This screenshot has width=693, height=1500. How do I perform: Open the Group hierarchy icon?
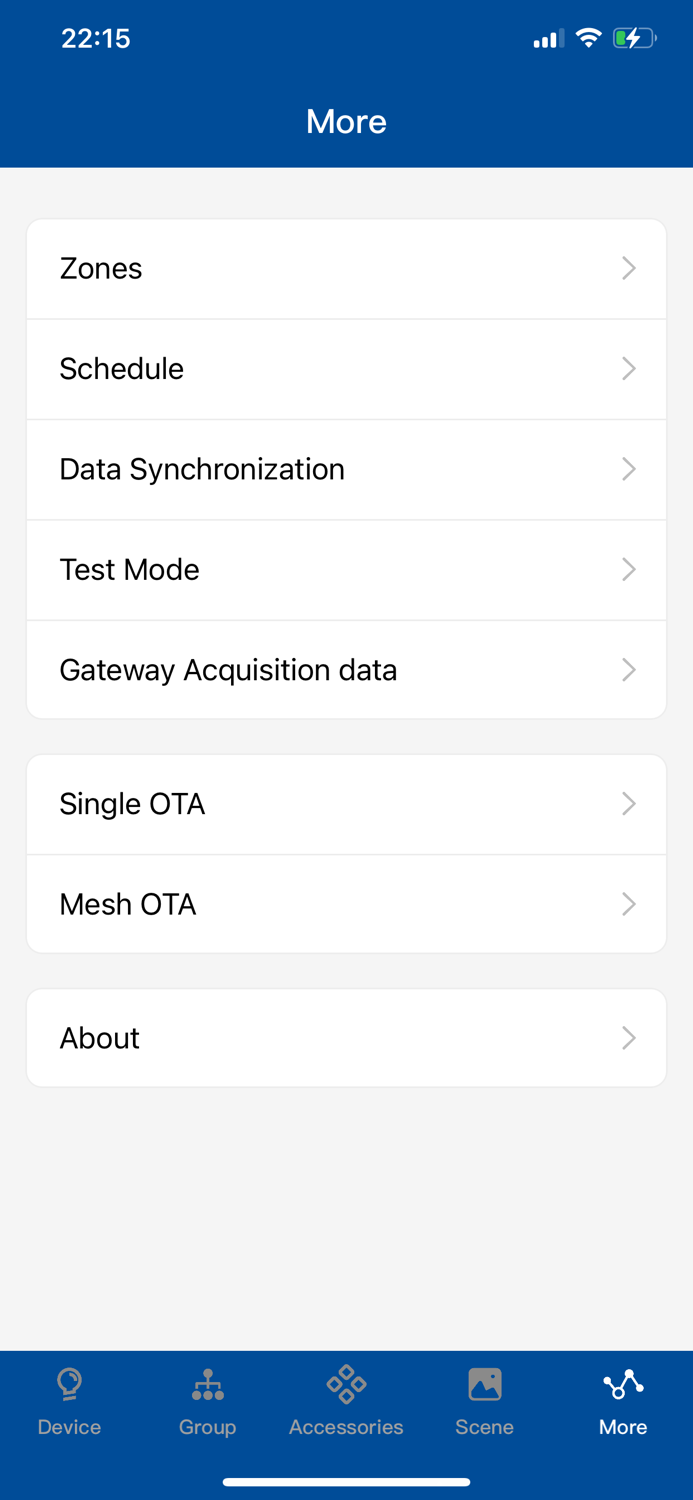(207, 1384)
